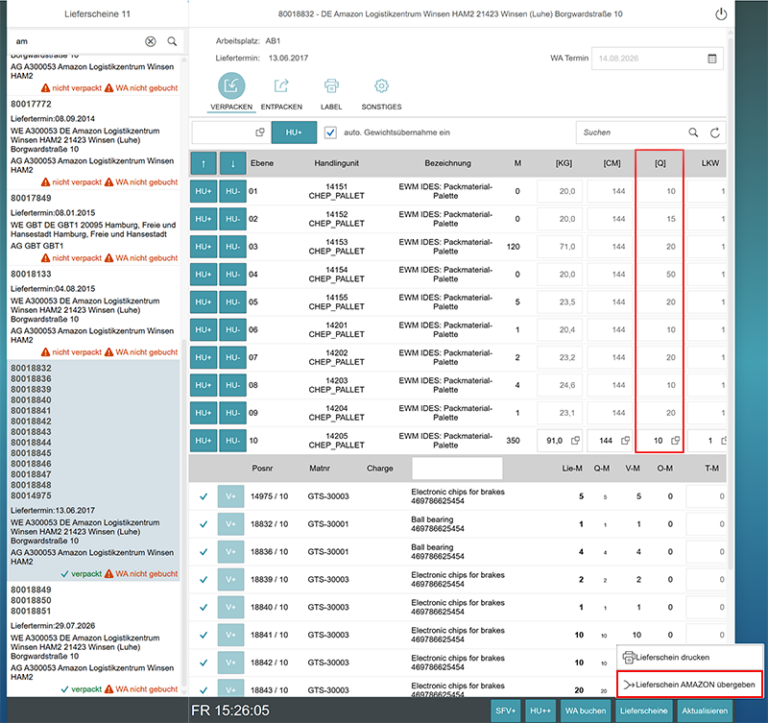Click the teal HU+ button beside input
Viewport: 768px width, 723px height.
[294, 132]
